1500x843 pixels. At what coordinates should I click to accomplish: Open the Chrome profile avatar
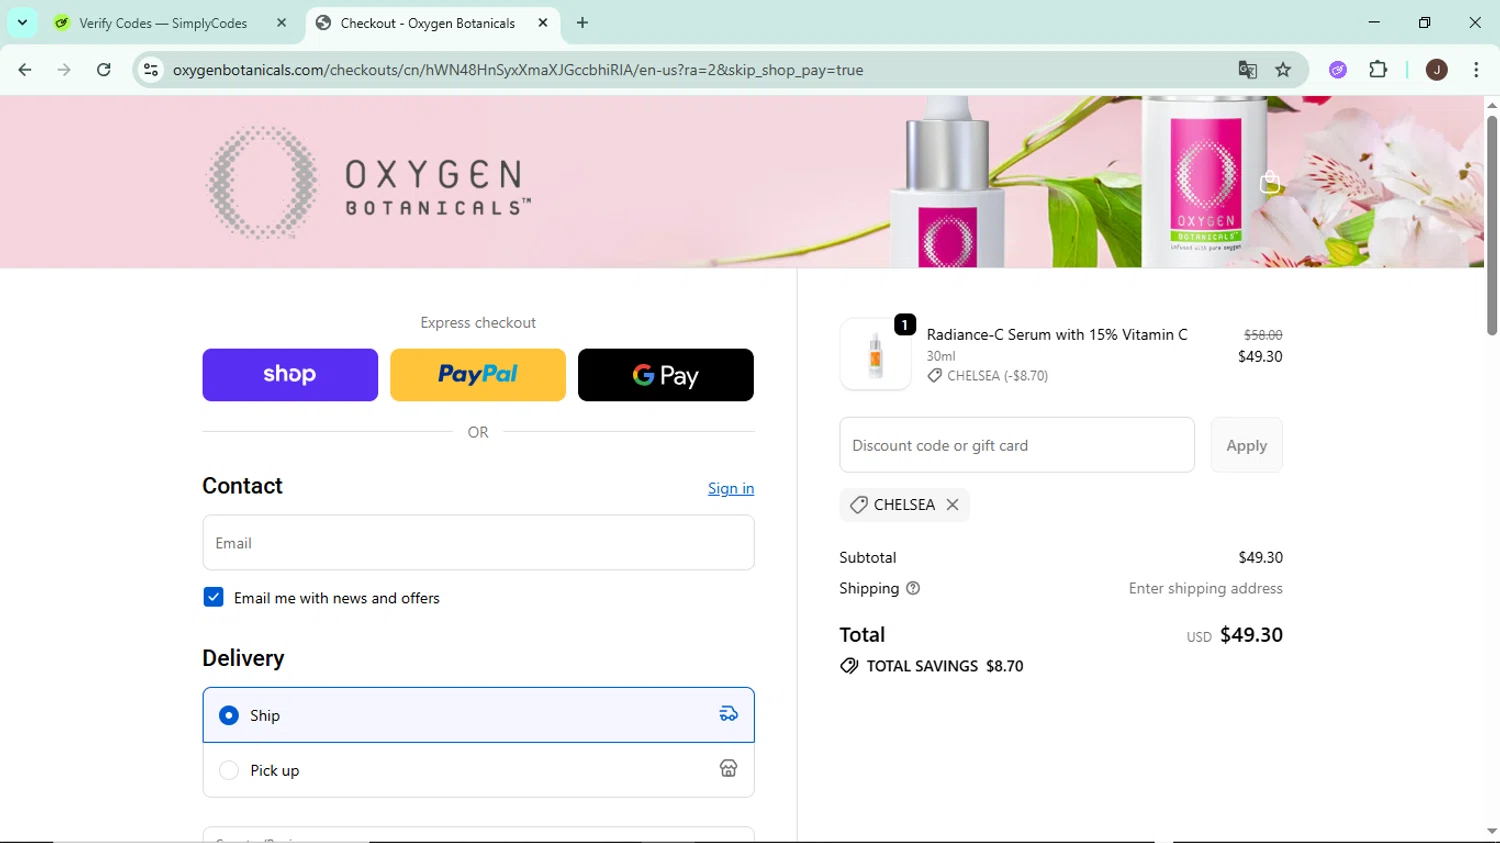(x=1436, y=70)
